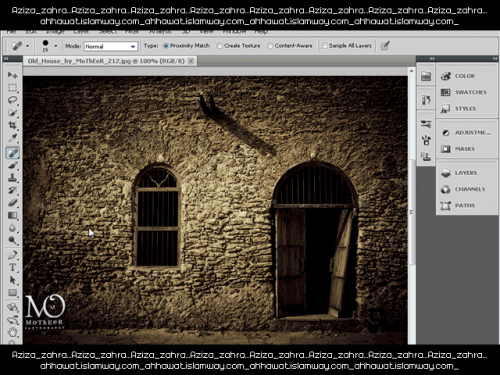Select the Path Selection tool
The height and width of the screenshot is (375, 500).
click(x=13, y=280)
